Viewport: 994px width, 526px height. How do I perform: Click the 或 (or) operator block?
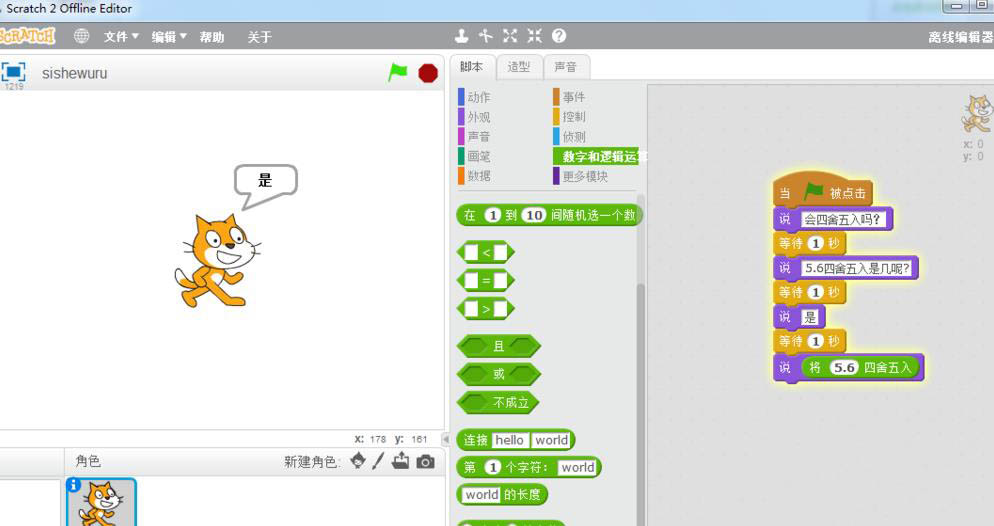coord(498,374)
